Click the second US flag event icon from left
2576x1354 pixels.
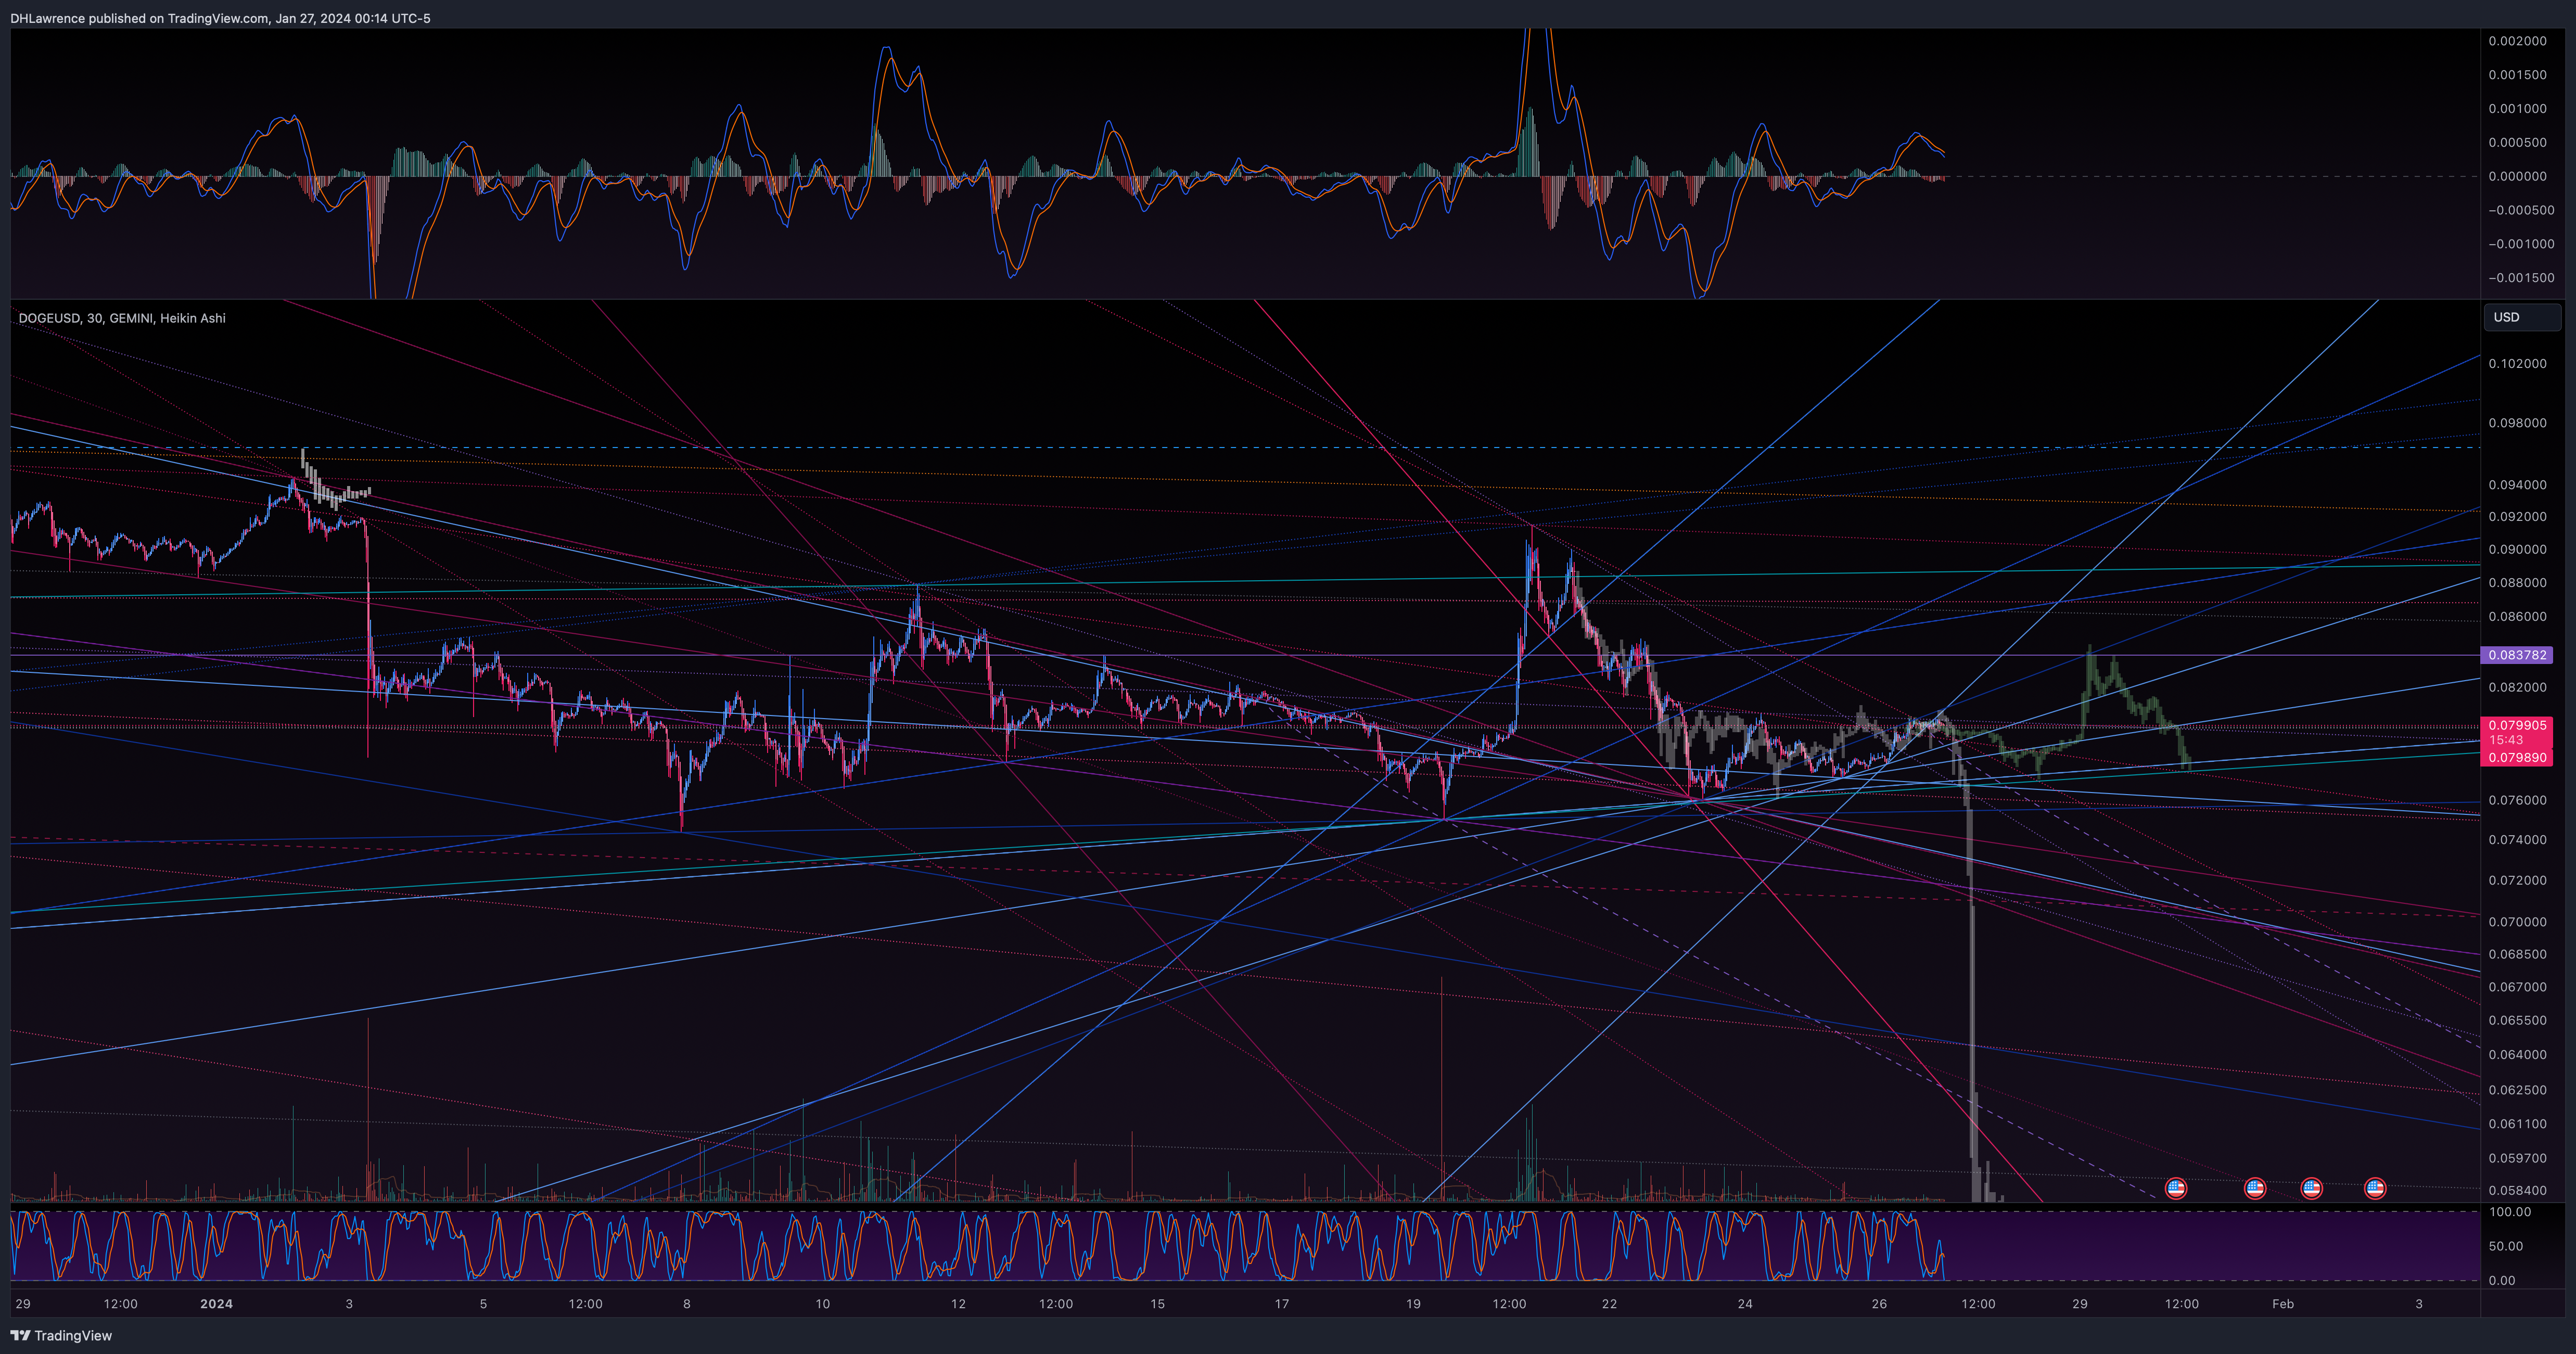click(x=2254, y=1188)
